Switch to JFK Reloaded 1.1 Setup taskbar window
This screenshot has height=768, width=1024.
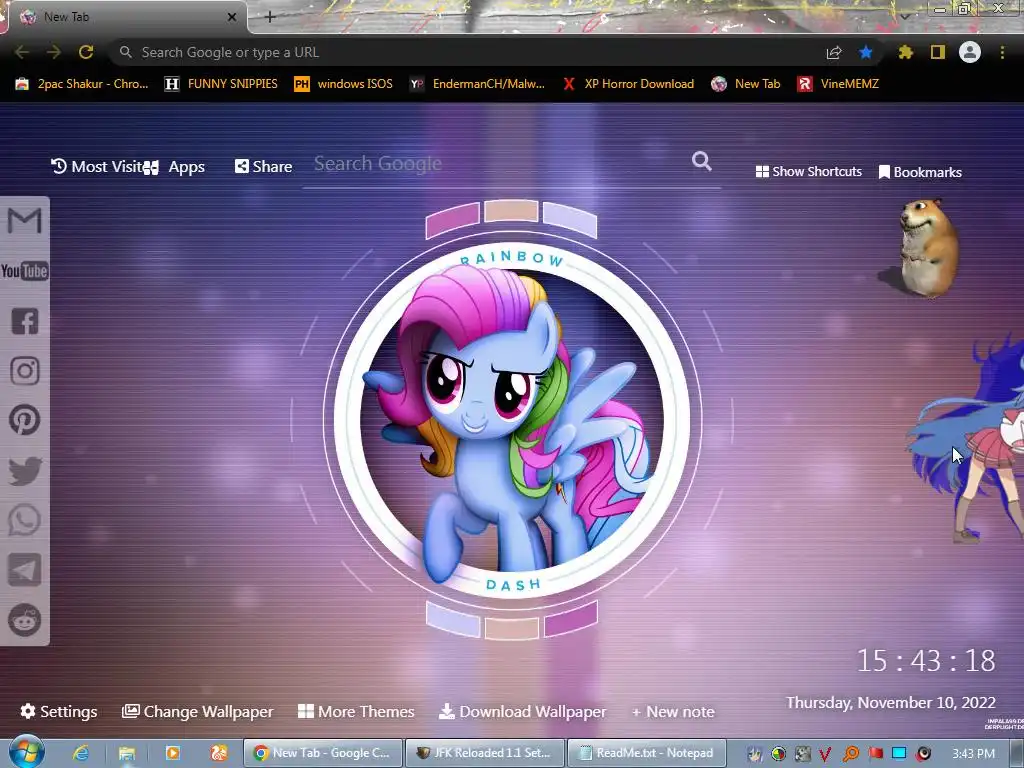[485, 753]
